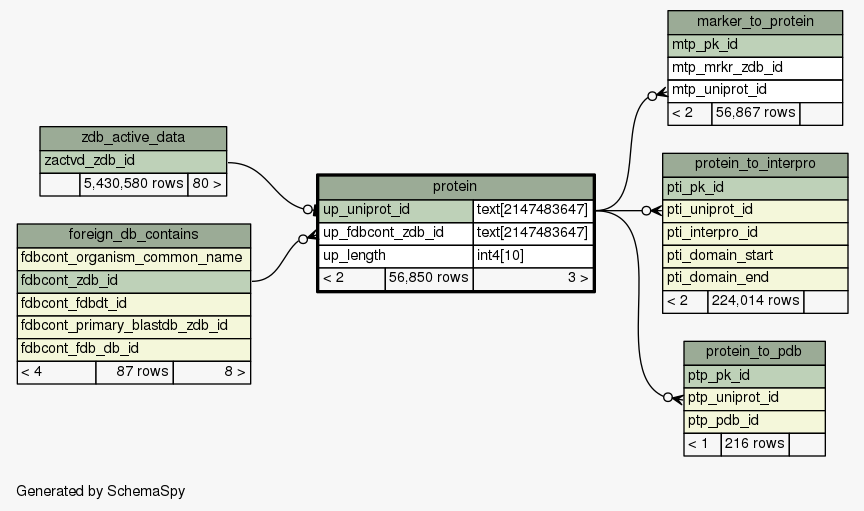Select the pti_domain_end column
This screenshot has height=511, width=864.
(755, 279)
